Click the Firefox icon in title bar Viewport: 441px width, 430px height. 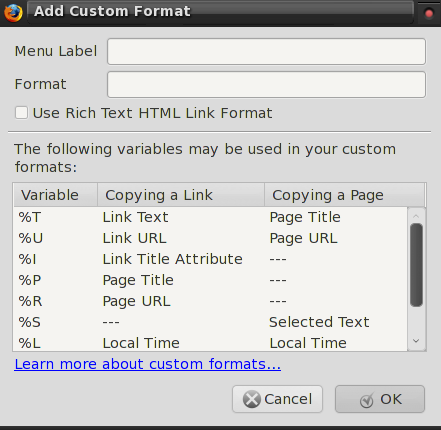(13, 13)
